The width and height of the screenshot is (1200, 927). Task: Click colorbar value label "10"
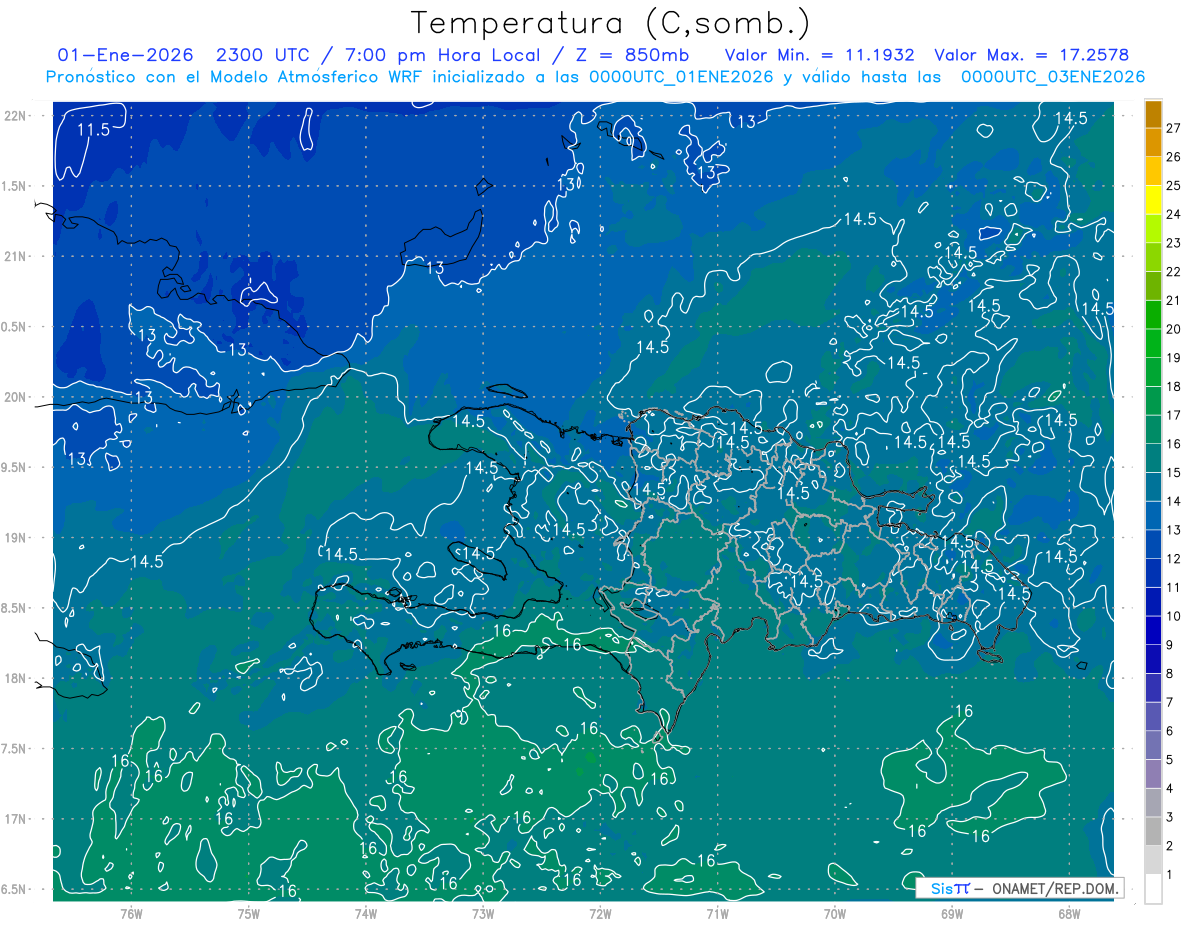pyautogui.click(x=1174, y=616)
